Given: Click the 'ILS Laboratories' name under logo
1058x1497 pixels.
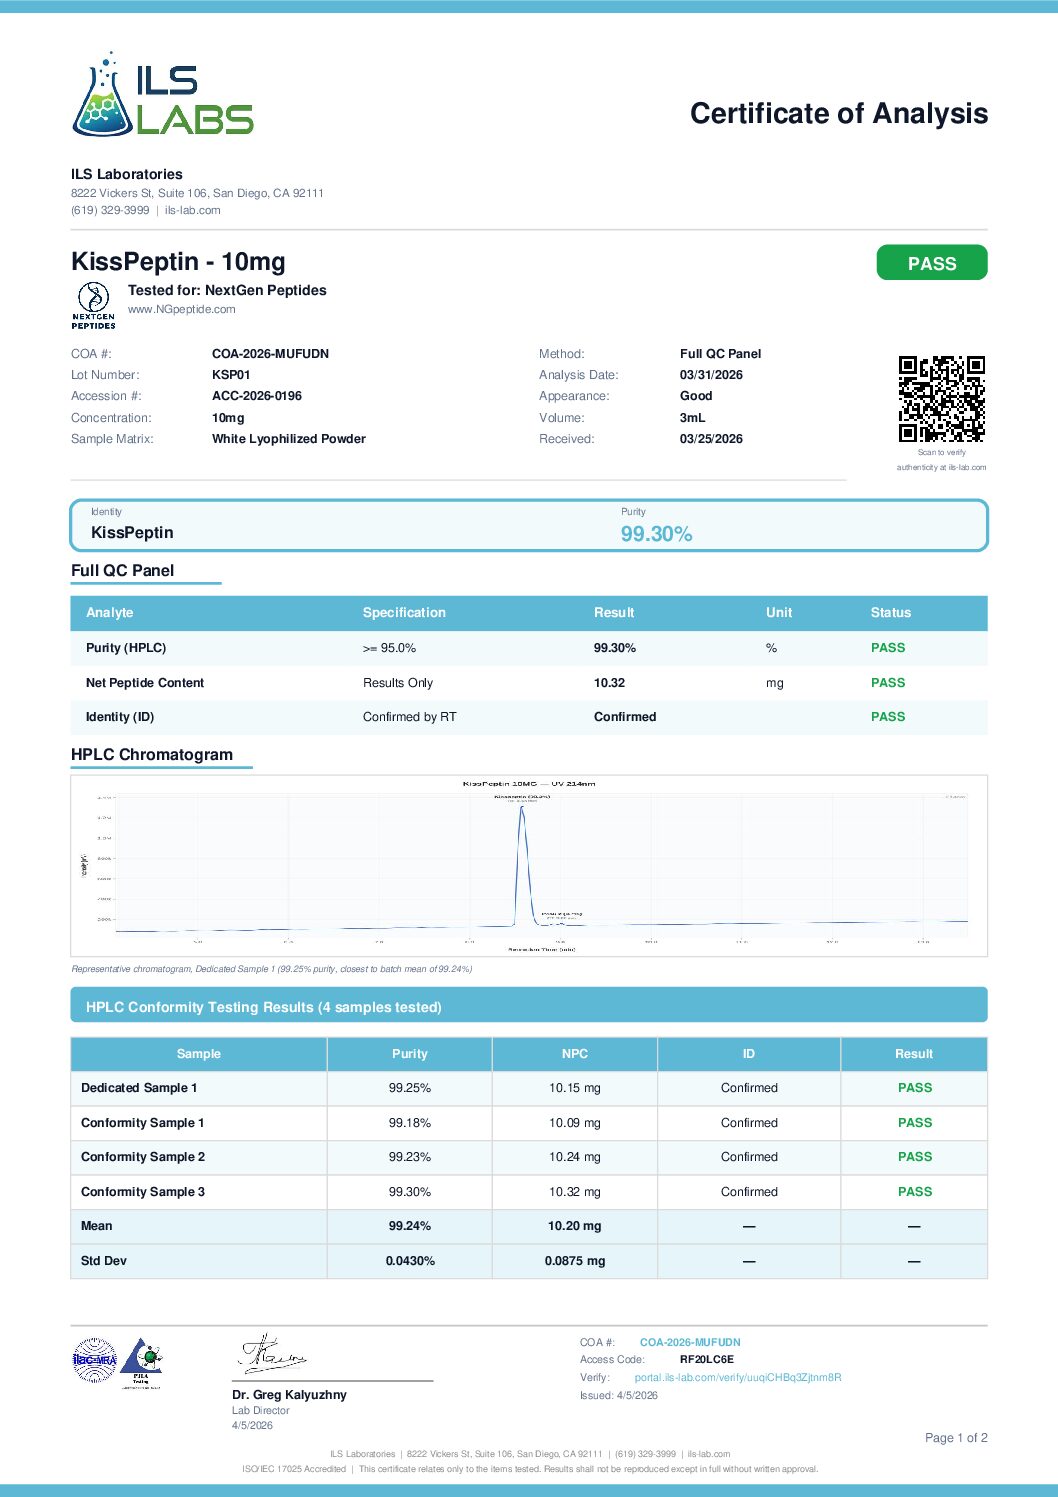Looking at the screenshot, I should [x=127, y=174].
